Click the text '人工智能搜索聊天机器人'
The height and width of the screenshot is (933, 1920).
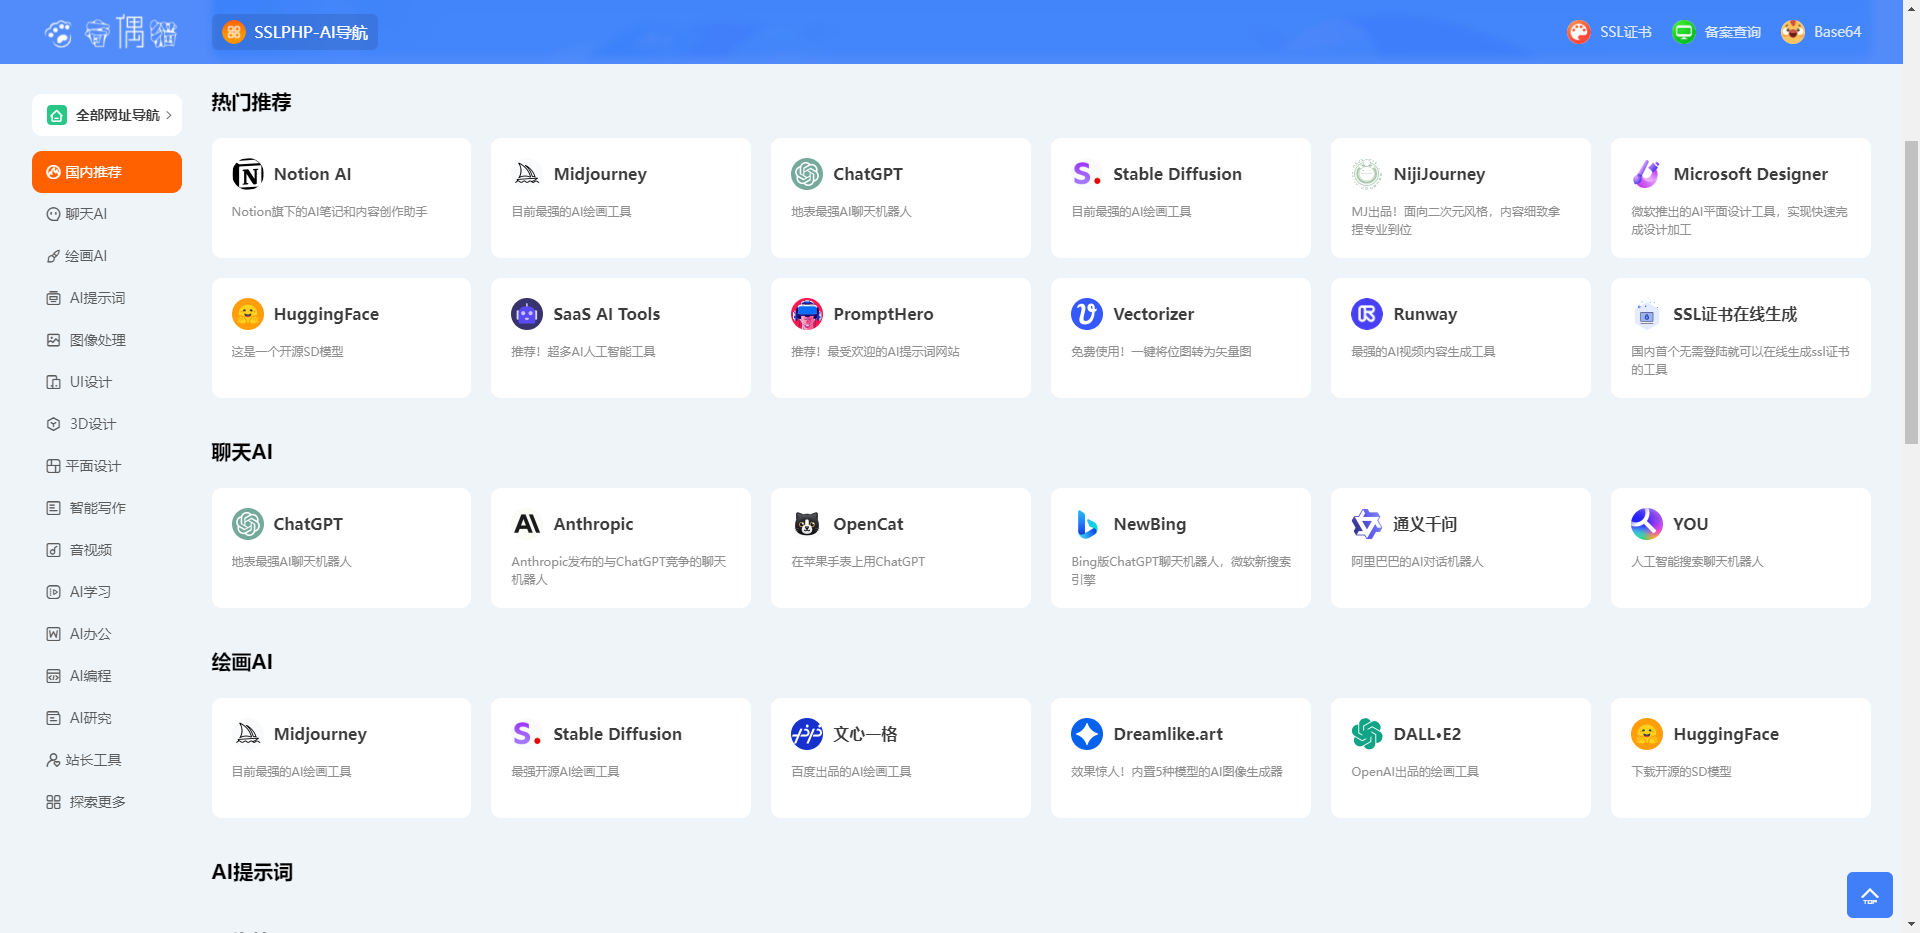tap(1697, 562)
